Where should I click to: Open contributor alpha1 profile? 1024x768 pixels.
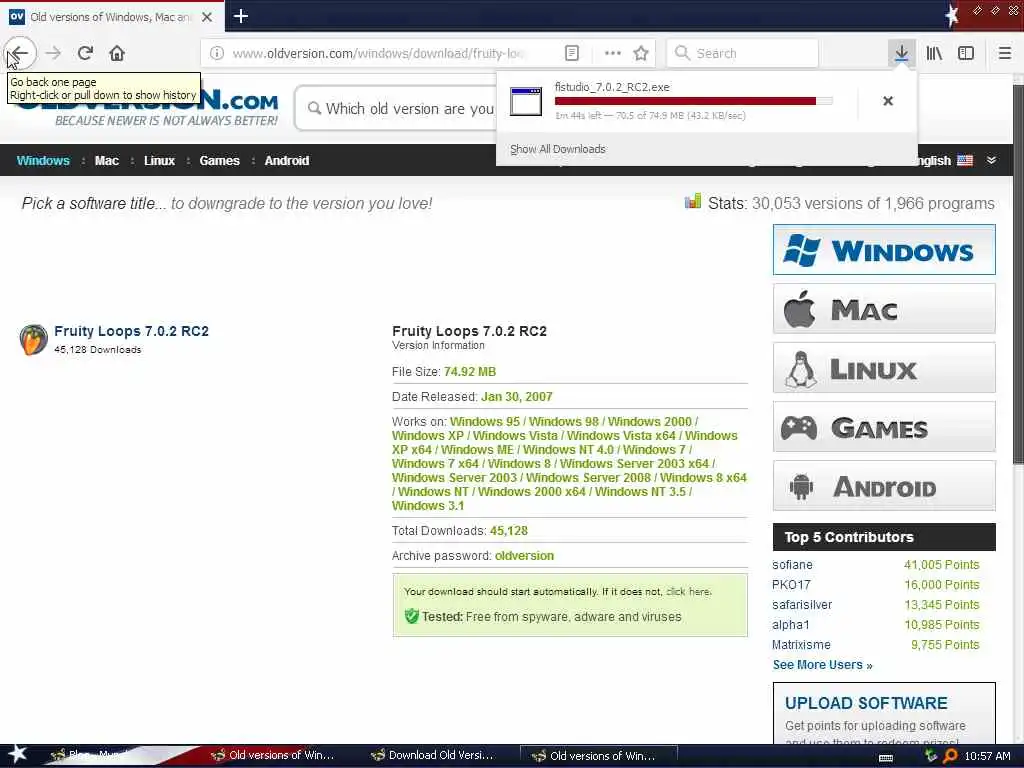tap(790, 625)
